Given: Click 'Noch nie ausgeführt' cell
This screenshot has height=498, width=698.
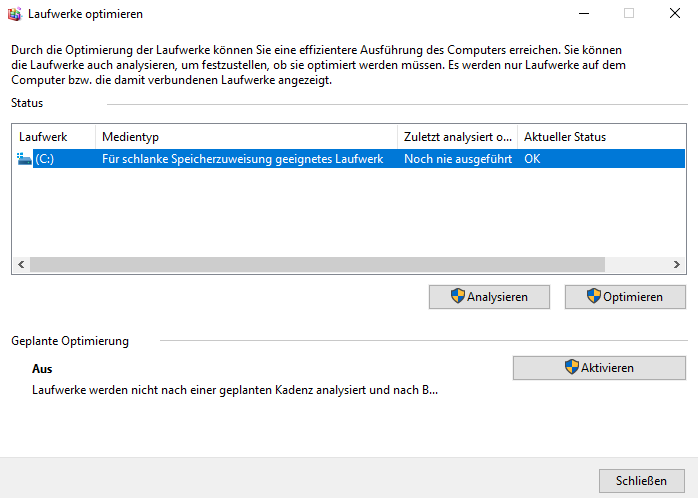Looking at the screenshot, I should (458, 159).
